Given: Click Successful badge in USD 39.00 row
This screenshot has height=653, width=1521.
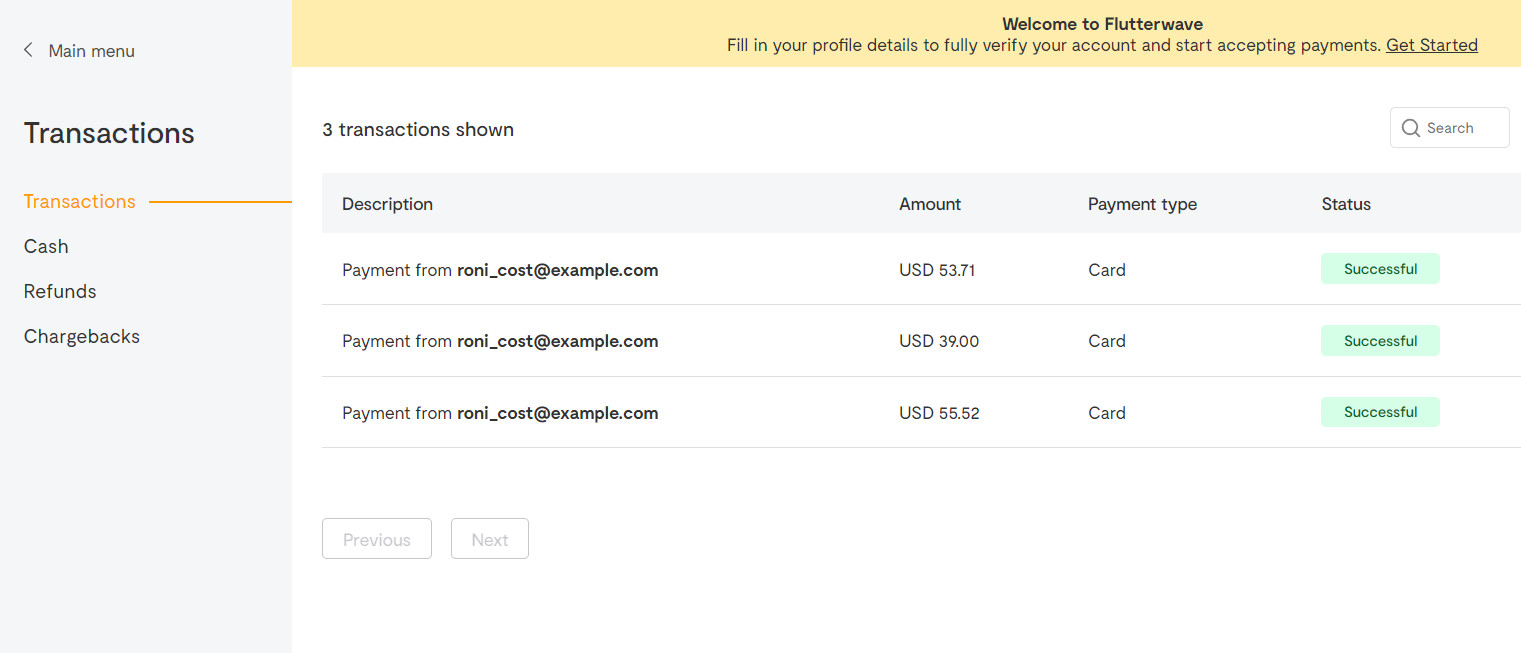Looking at the screenshot, I should tap(1380, 341).
